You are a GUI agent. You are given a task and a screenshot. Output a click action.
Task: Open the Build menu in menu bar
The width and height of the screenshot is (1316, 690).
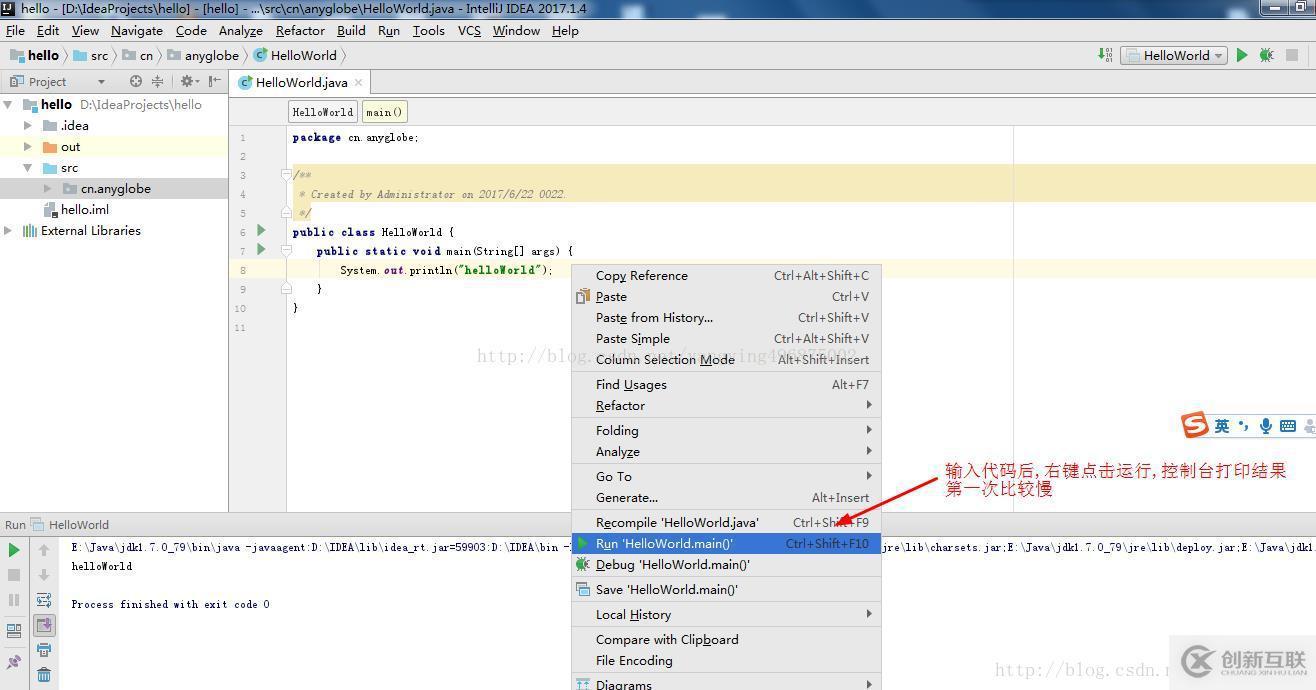point(351,30)
